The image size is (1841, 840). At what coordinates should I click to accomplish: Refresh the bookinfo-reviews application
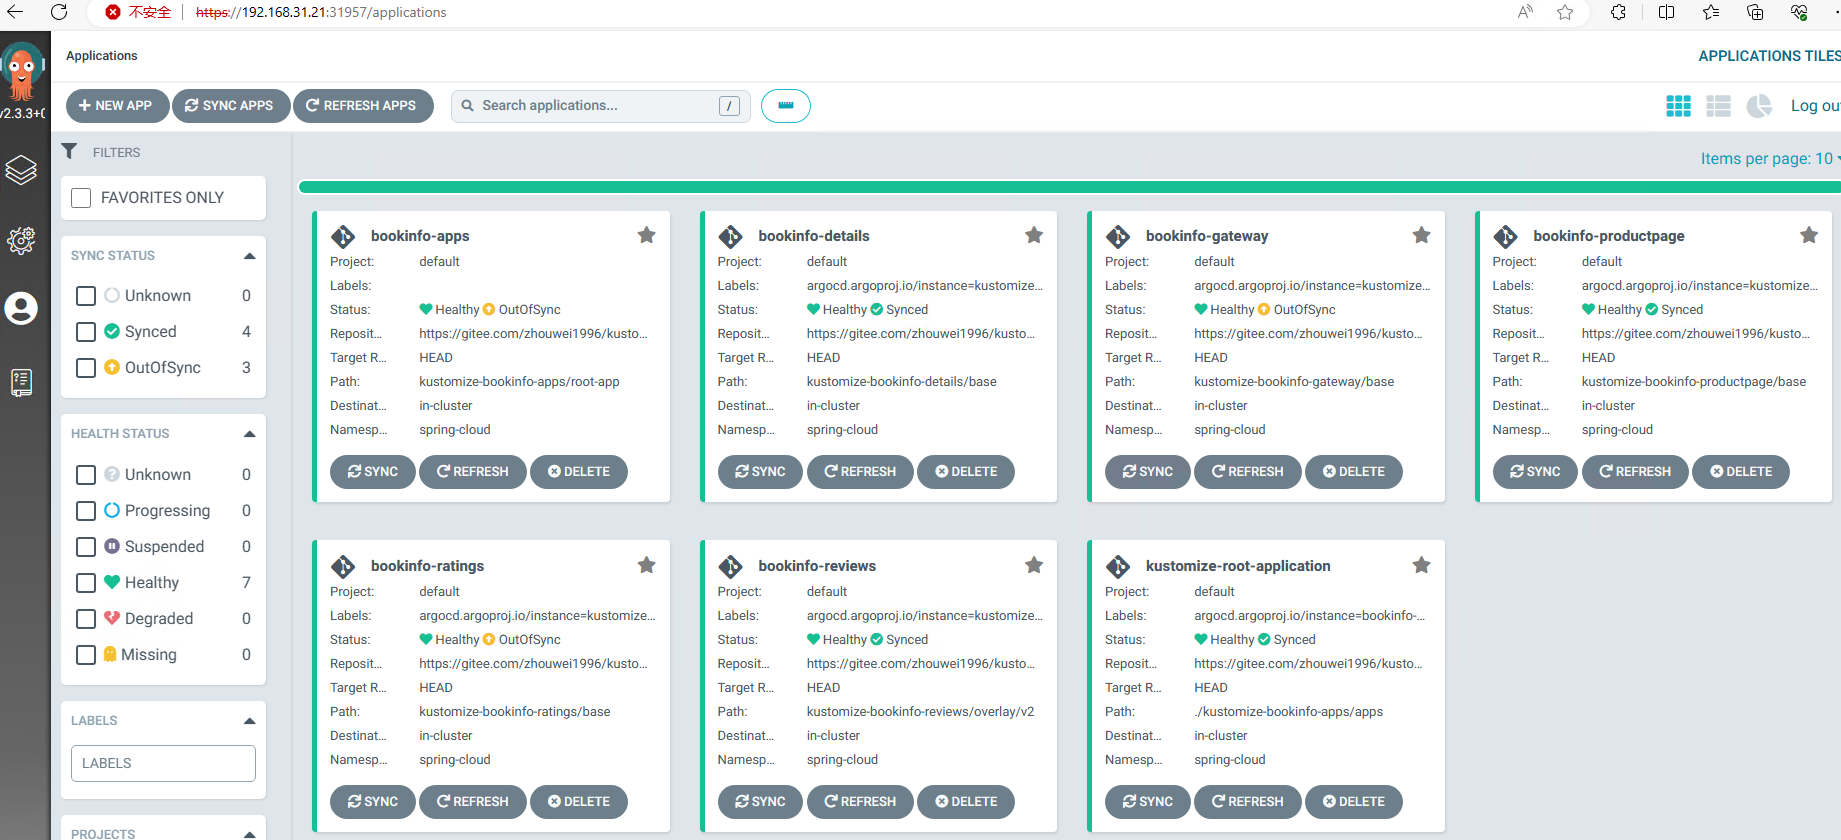click(x=860, y=802)
